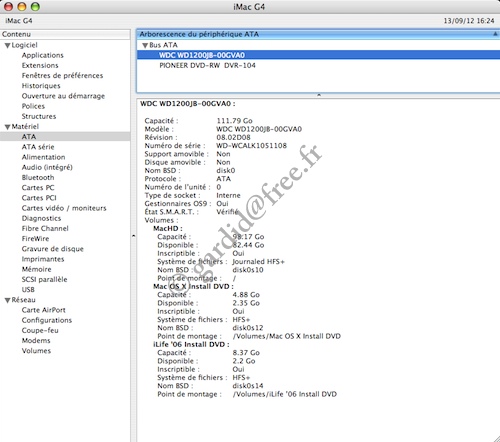The image size is (500, 442).
Task: Click the Mac OS X Install DVD heading
Action: [x=193, y=287]
